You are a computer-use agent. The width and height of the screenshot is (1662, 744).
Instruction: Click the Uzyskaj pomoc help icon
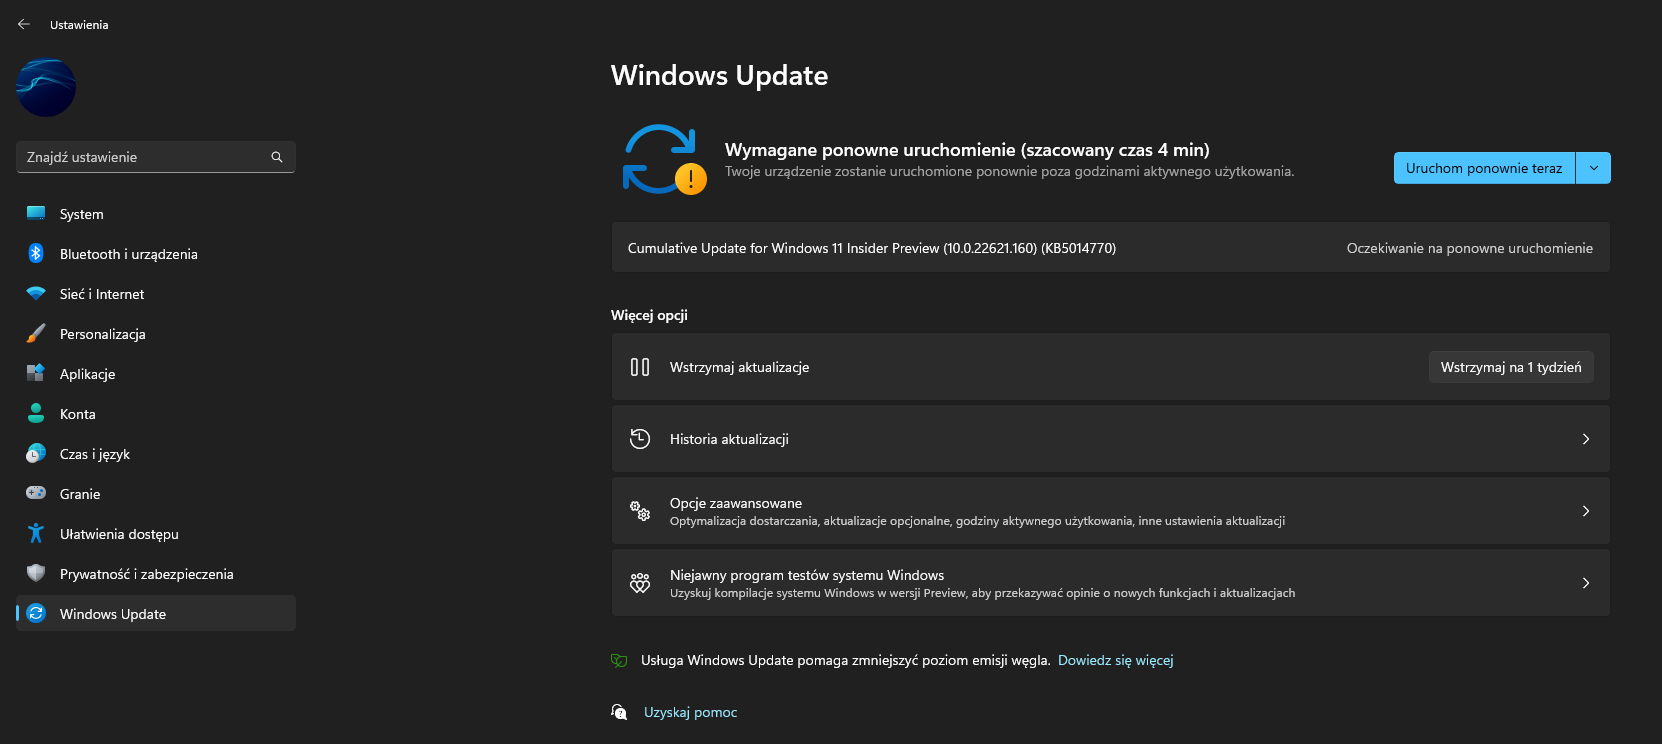click(x=619, y=712)
